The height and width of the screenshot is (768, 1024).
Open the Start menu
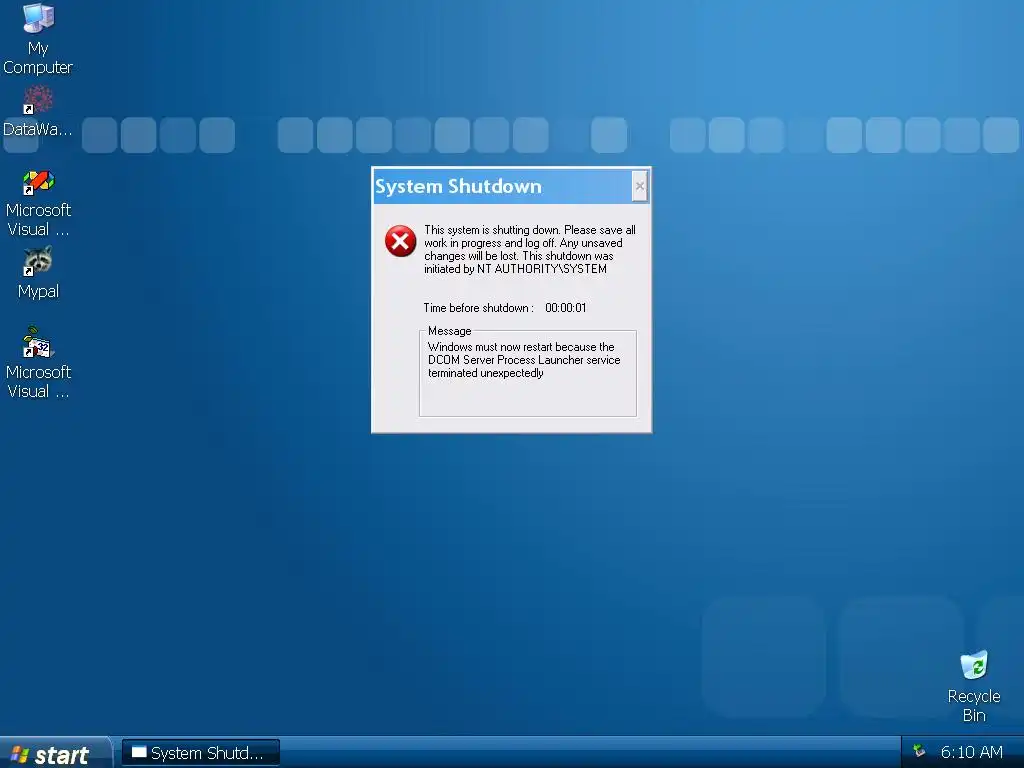tap(54, 754)
